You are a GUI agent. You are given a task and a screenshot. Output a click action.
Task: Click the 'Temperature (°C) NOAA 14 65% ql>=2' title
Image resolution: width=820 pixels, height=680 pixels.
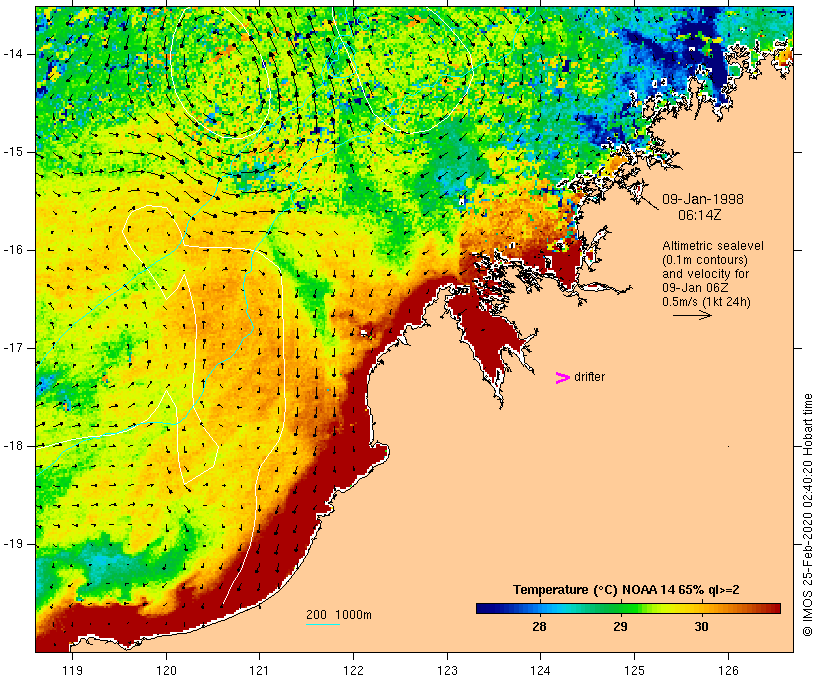[x=626, y=590]
